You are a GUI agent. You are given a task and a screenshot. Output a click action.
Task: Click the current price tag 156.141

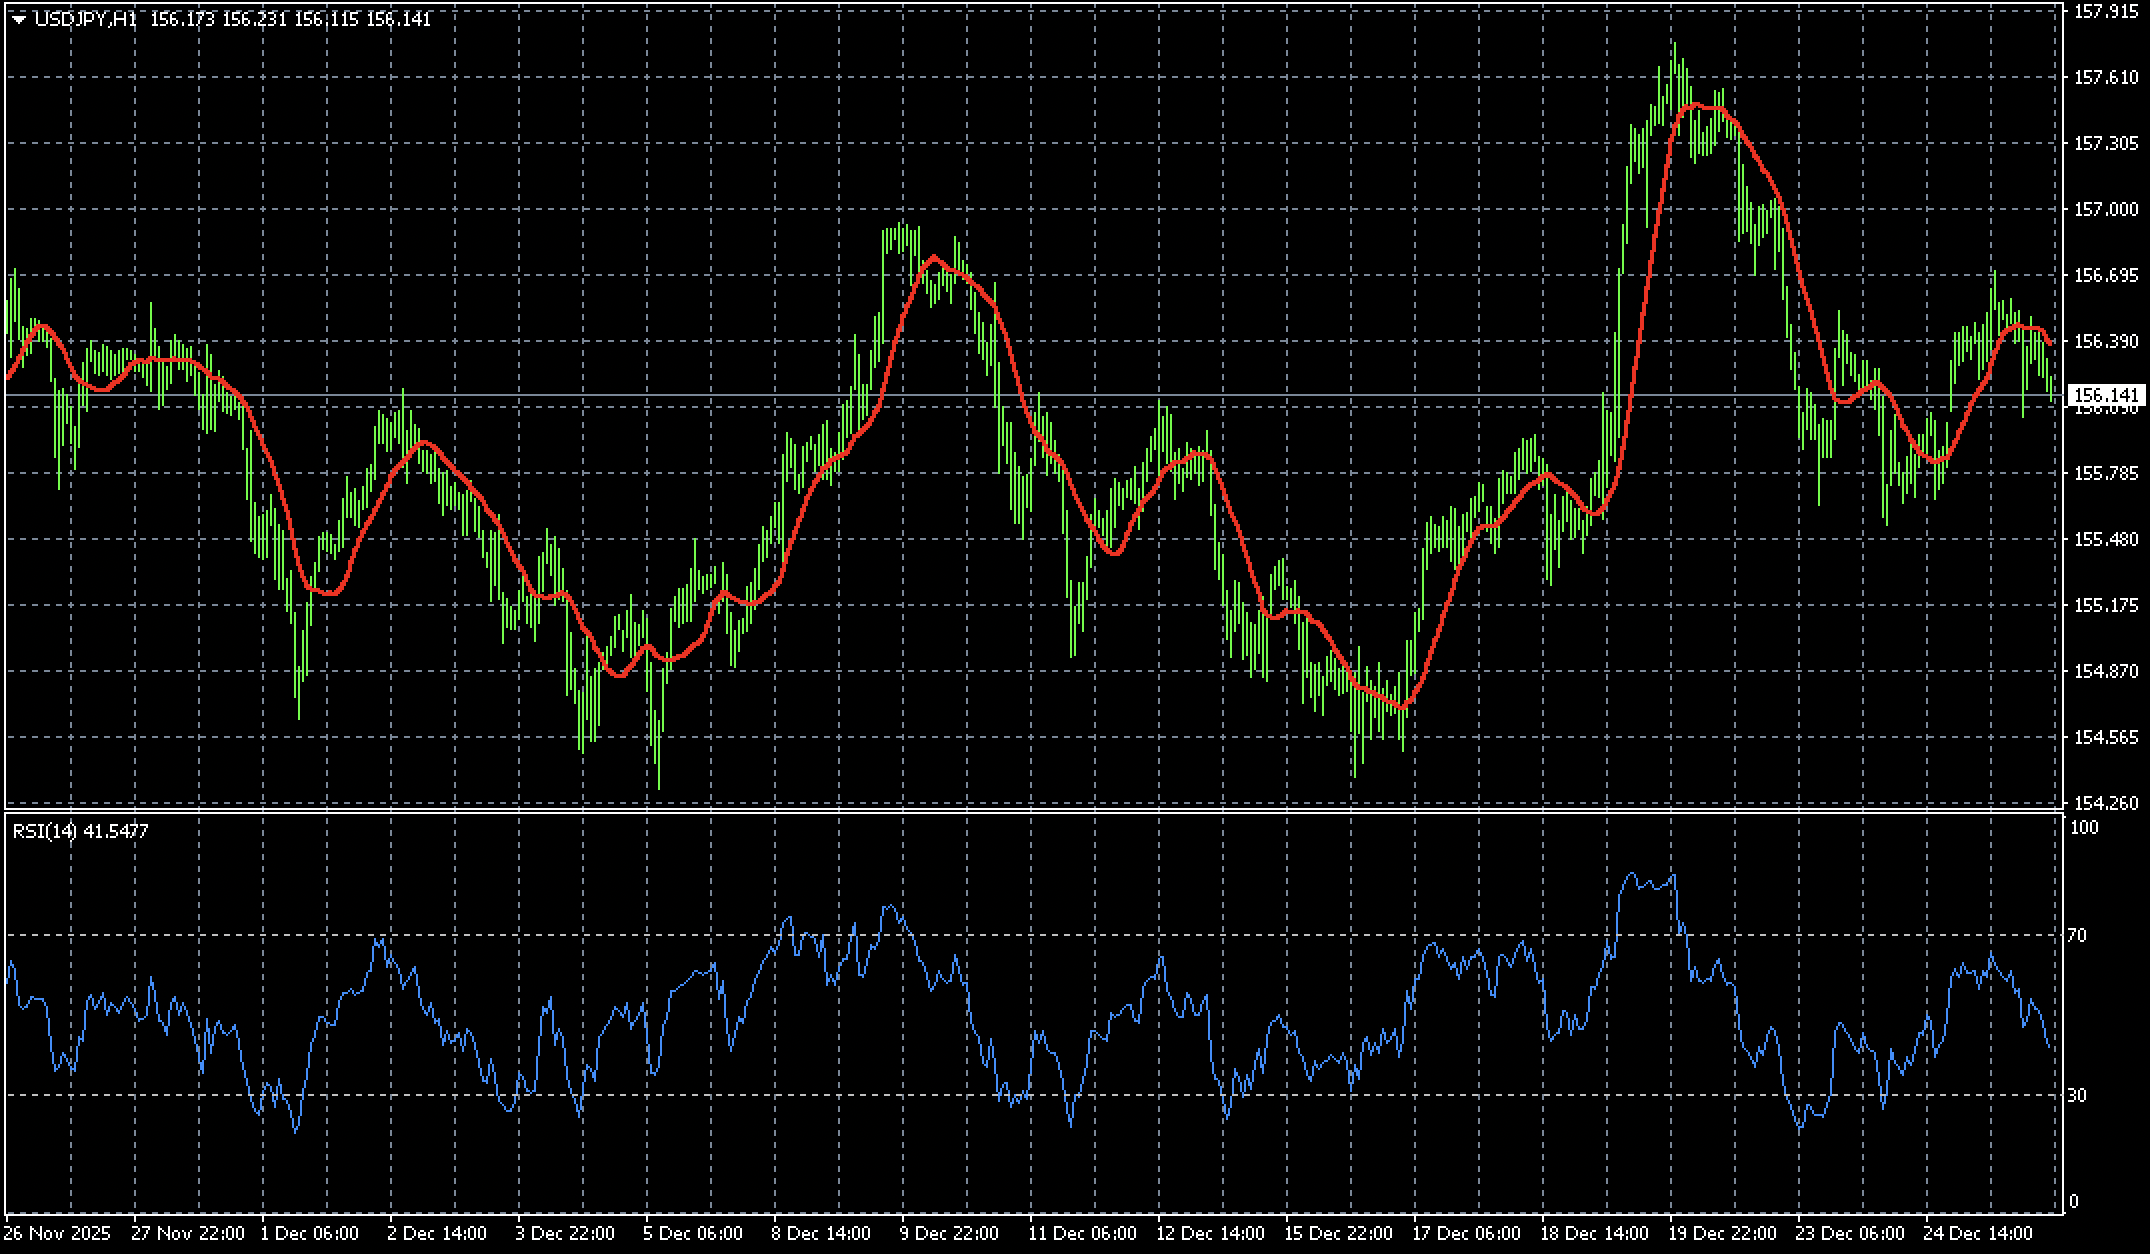pyautogui.click(x=2108, y=395)
